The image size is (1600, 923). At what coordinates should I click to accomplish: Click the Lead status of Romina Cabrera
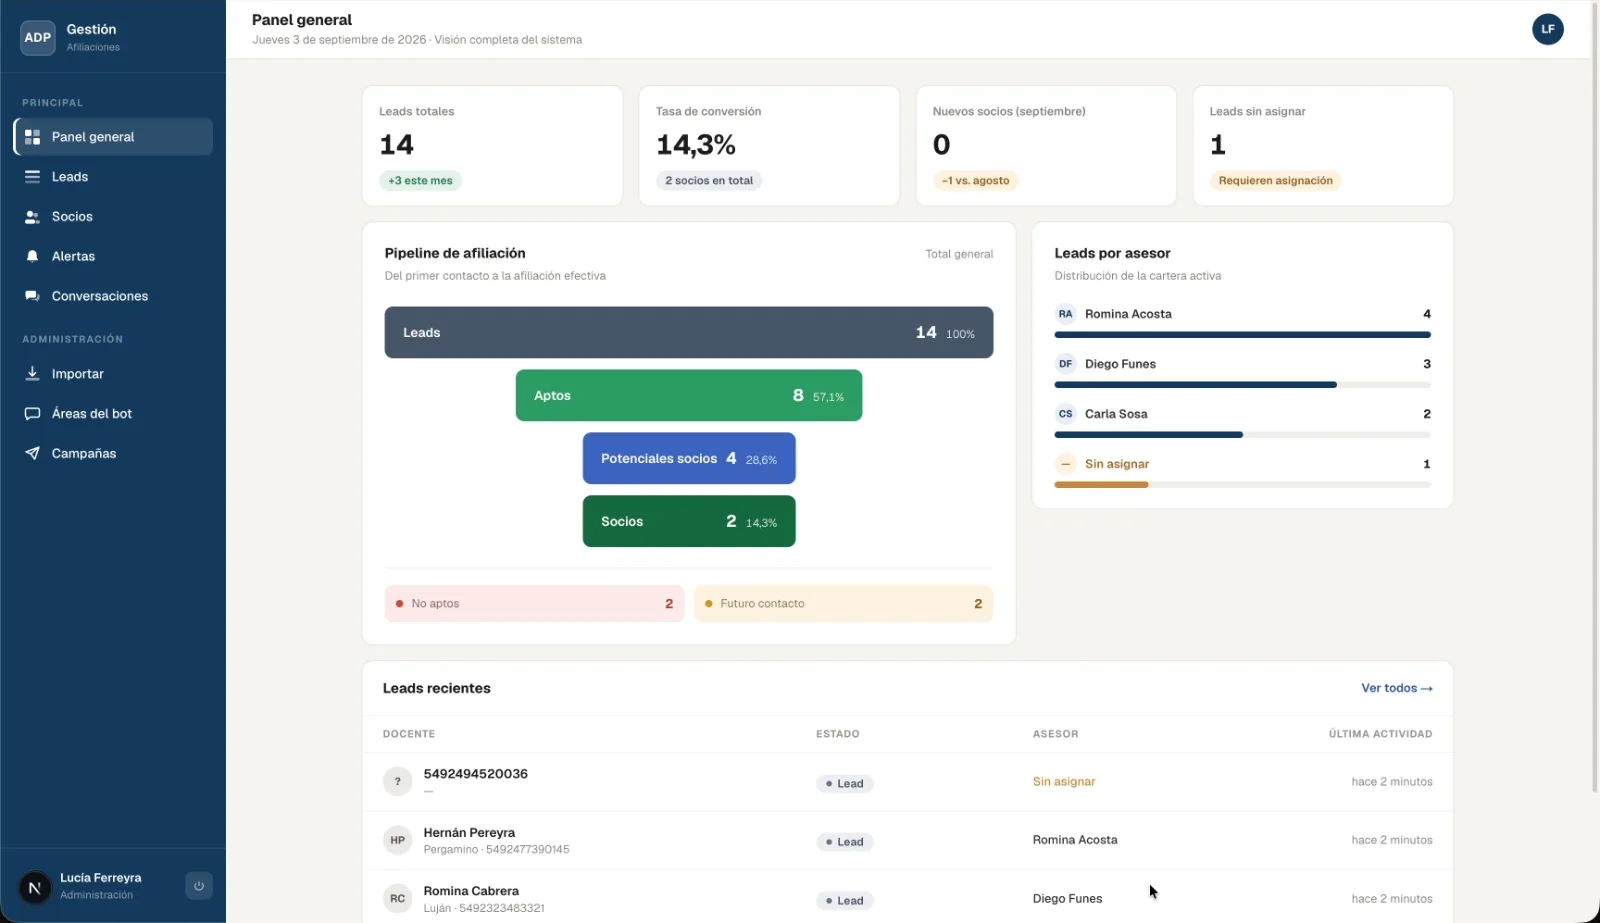pyautogui.click(x=845, y=901)
